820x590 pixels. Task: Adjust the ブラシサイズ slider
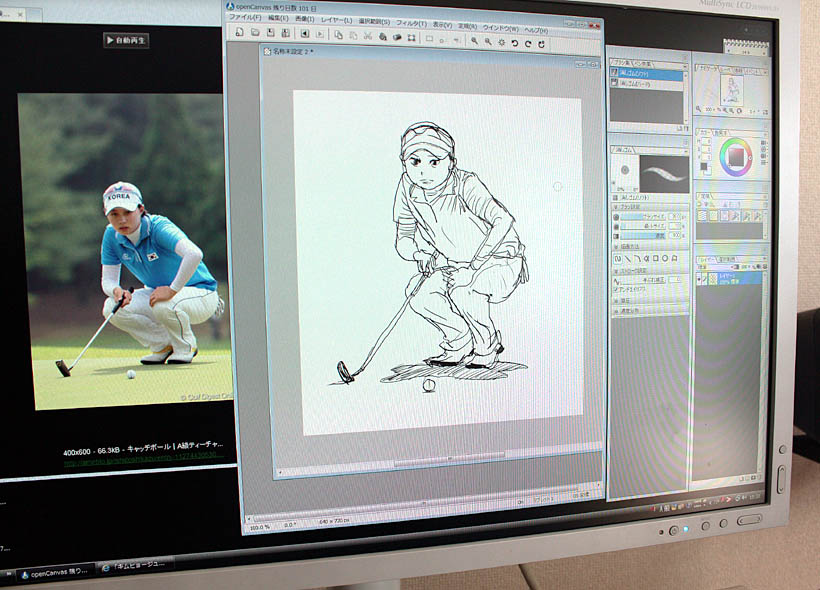[x=643, y=217]
